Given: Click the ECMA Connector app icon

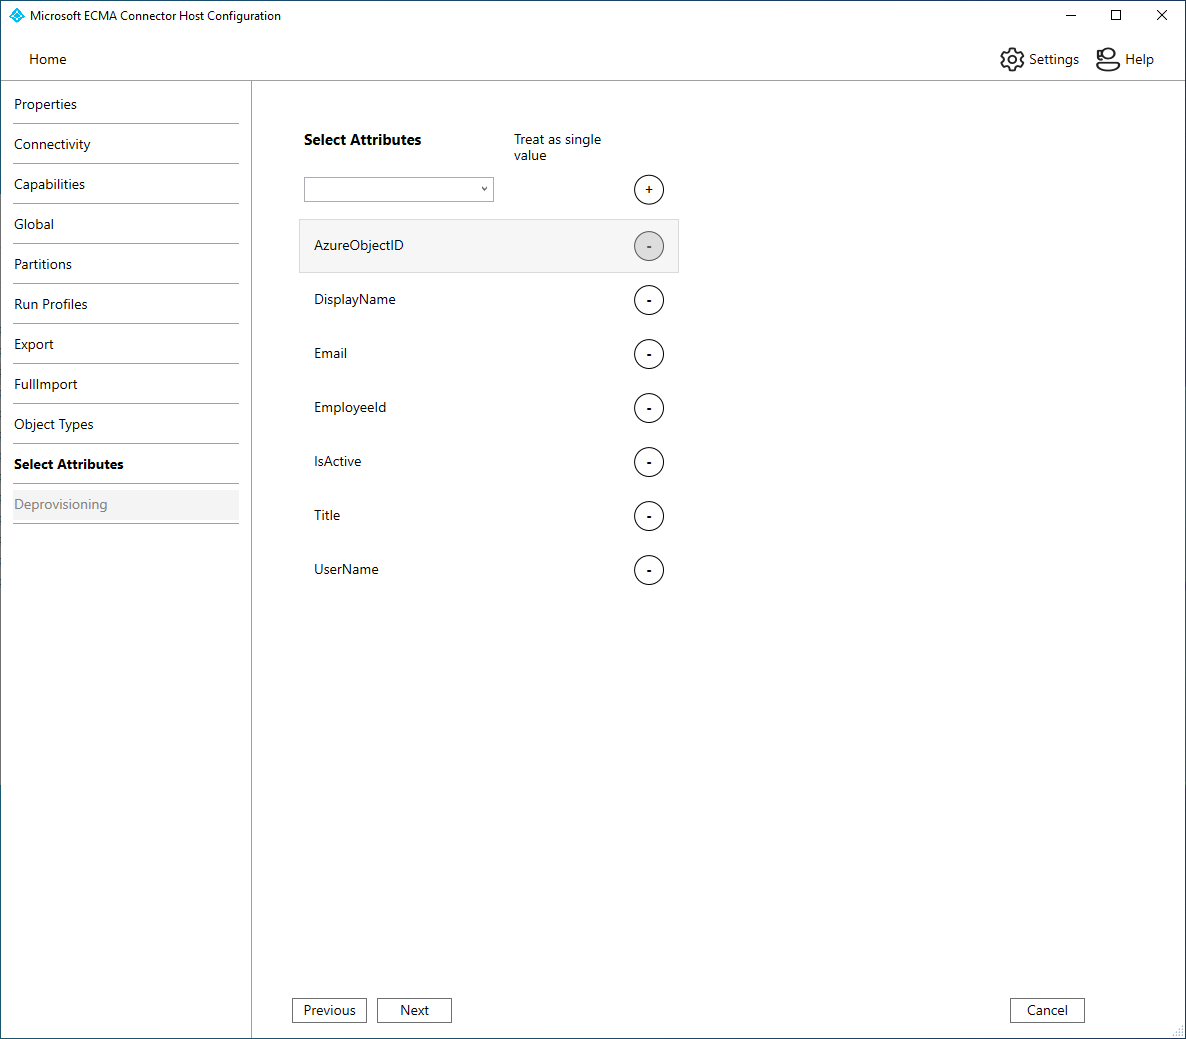Looking at the screenshot, I should point(17,15).
